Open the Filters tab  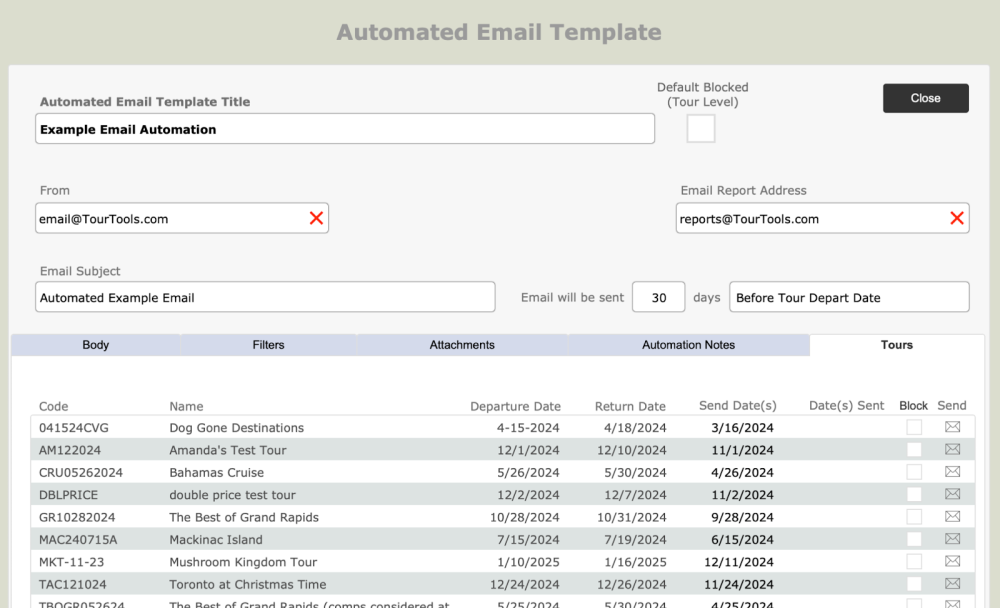tap(268, 345)
